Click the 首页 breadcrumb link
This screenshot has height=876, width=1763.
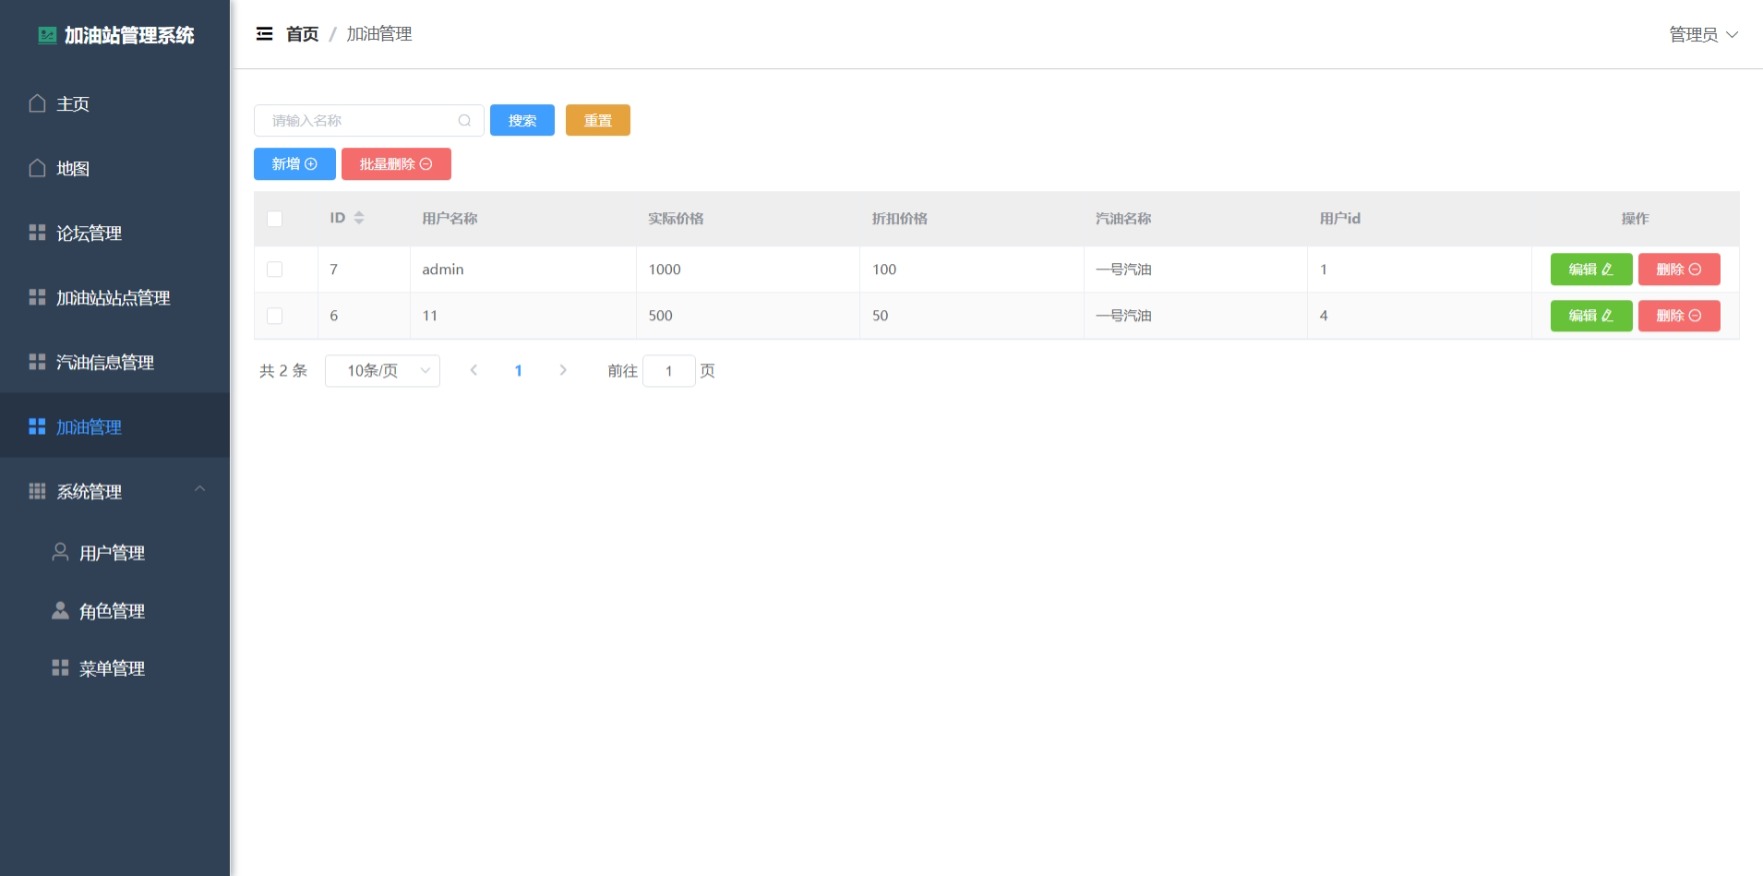[x=302, y=34]
